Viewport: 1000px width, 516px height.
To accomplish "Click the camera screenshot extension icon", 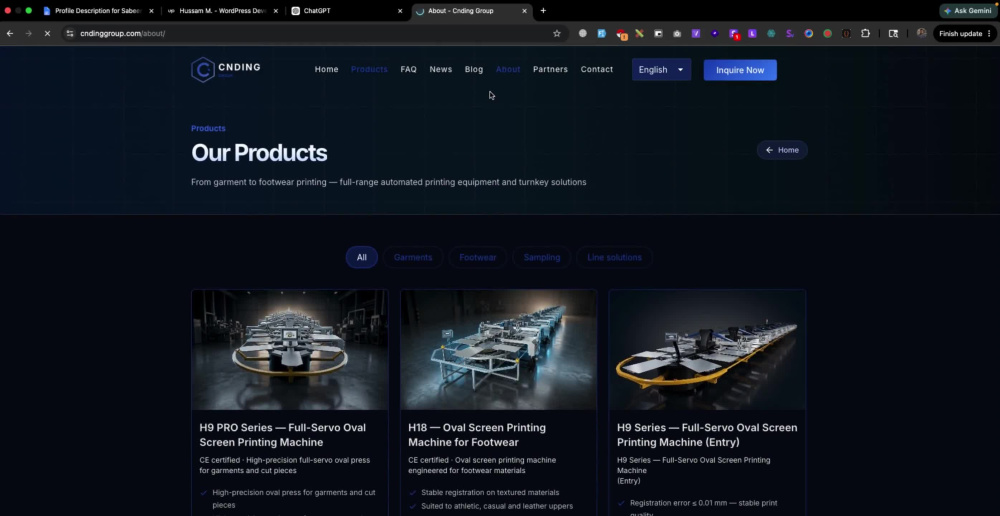I will point(677,33).
